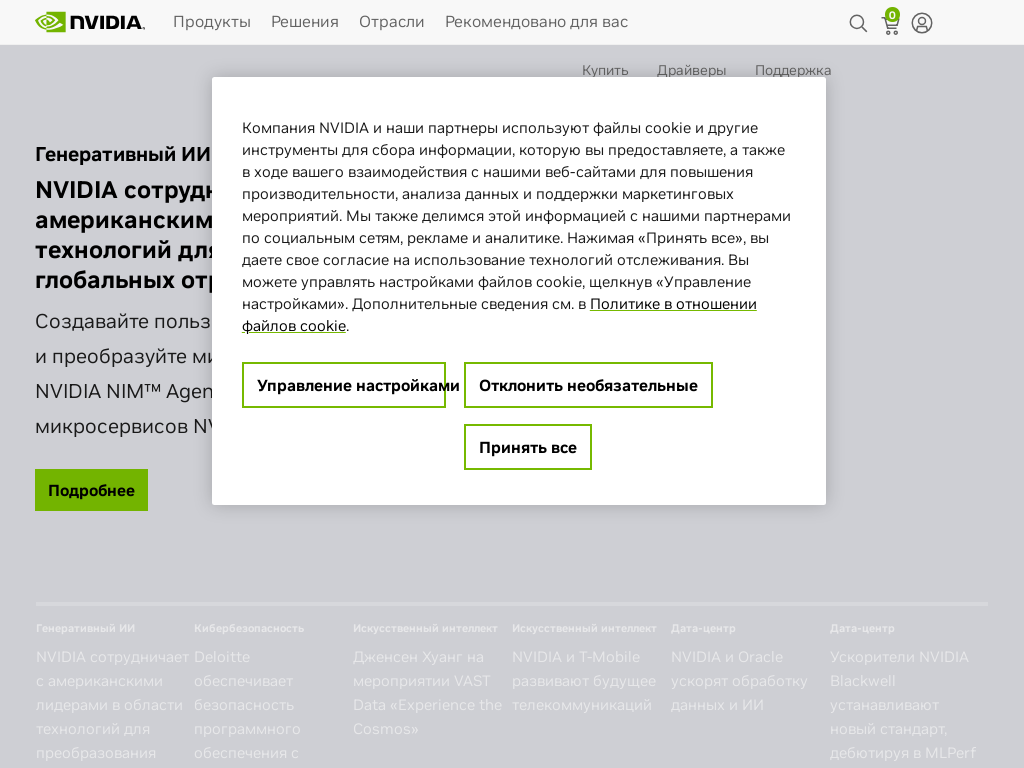Open the Продукты menu
1024x768 pixels.
[212, 22]
